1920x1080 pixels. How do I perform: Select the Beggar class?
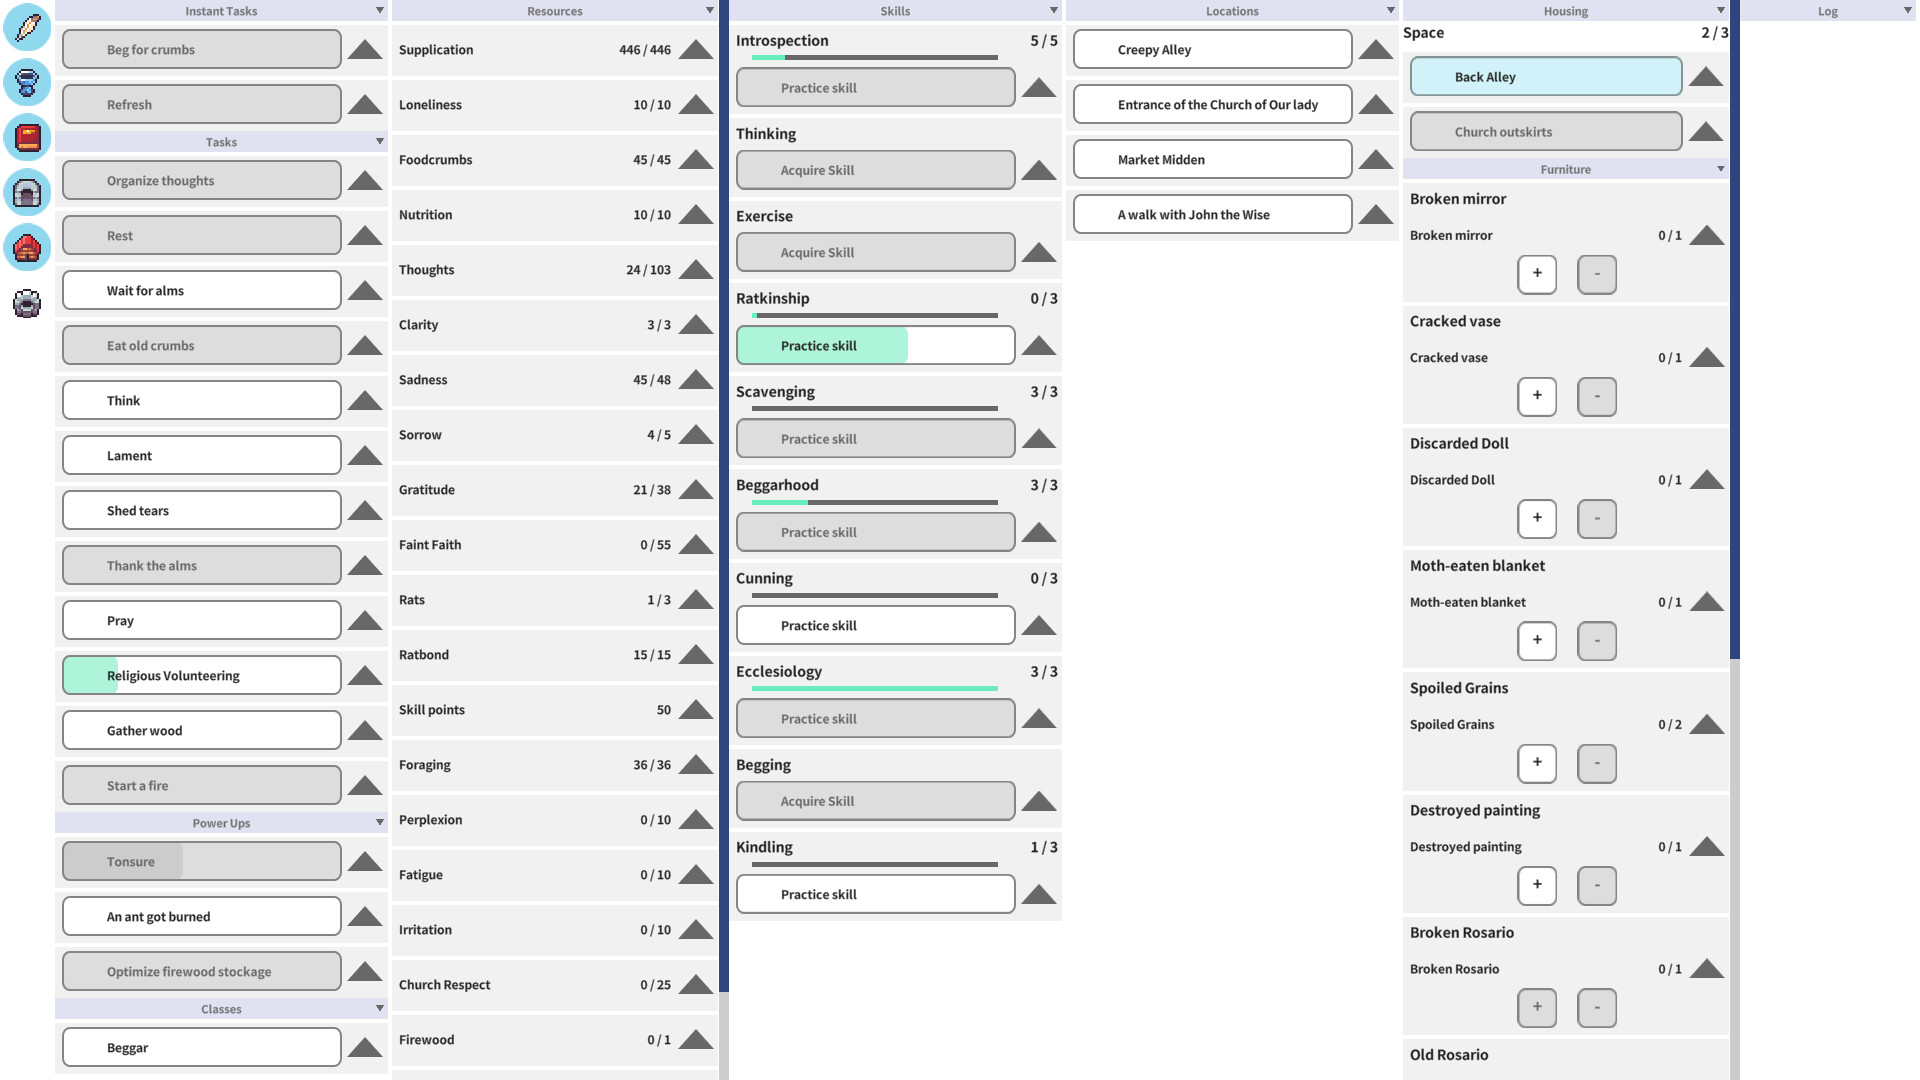pos(202,1047)
